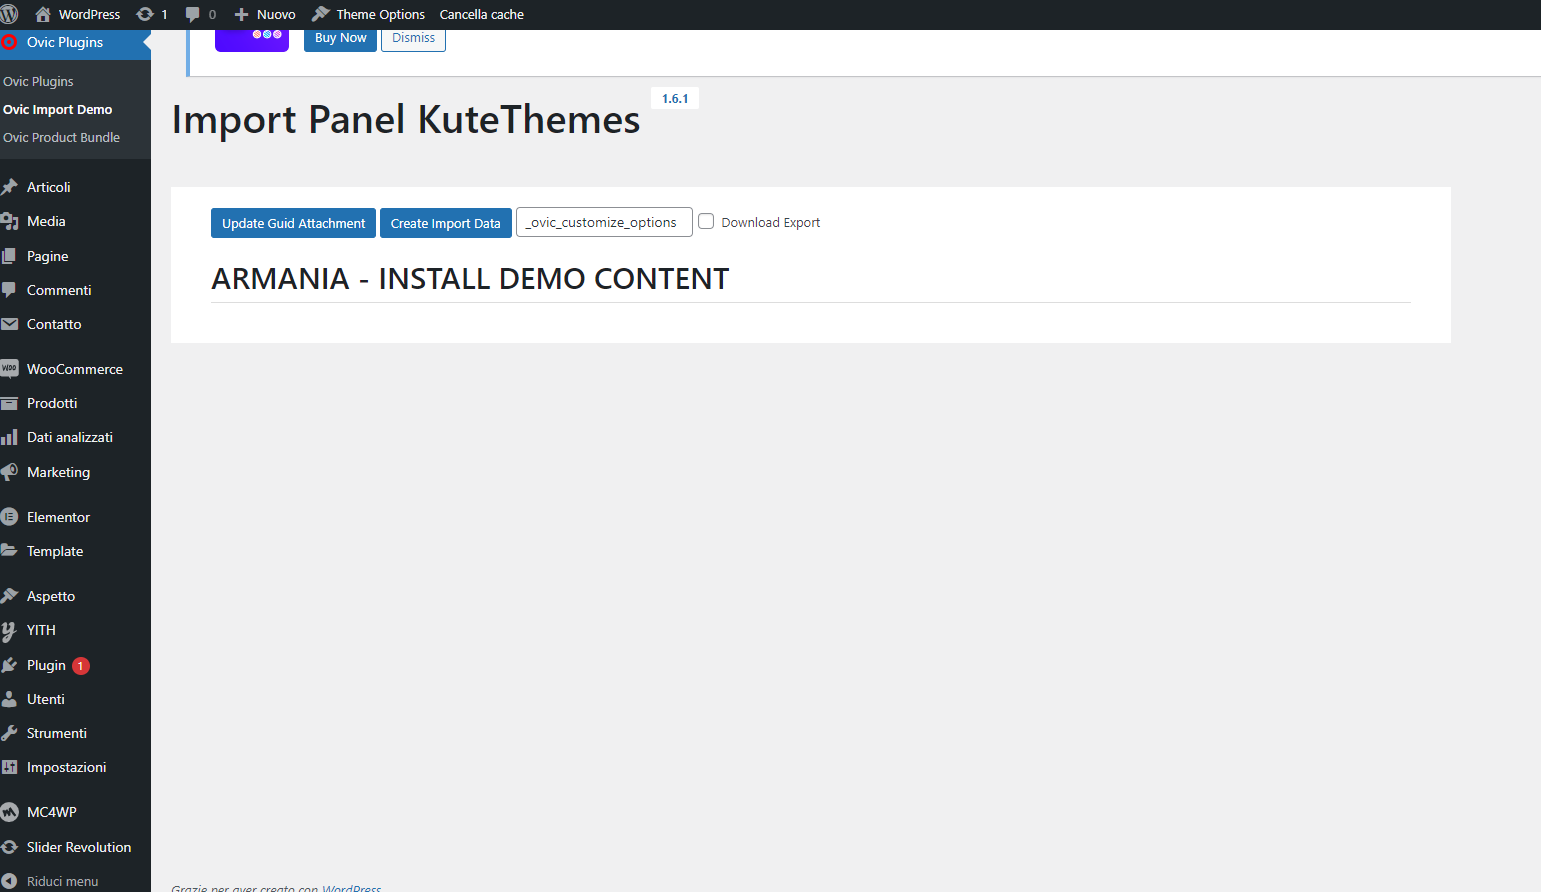This screenshot has height=892, width=1541.
Task: Open the Impostazioni menu label
Action: (66, 767)
